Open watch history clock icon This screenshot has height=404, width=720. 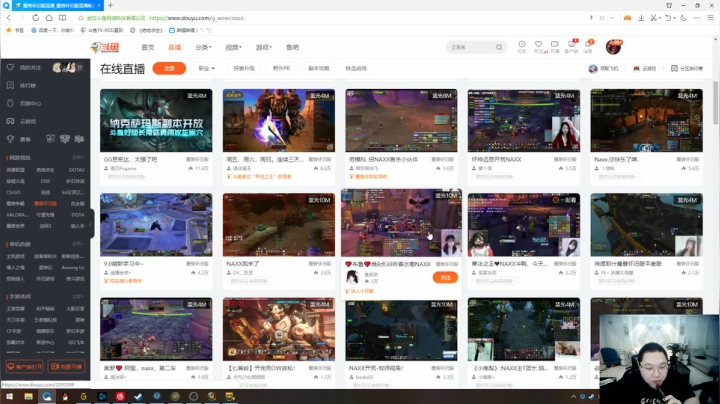click(x=522, y=45)
